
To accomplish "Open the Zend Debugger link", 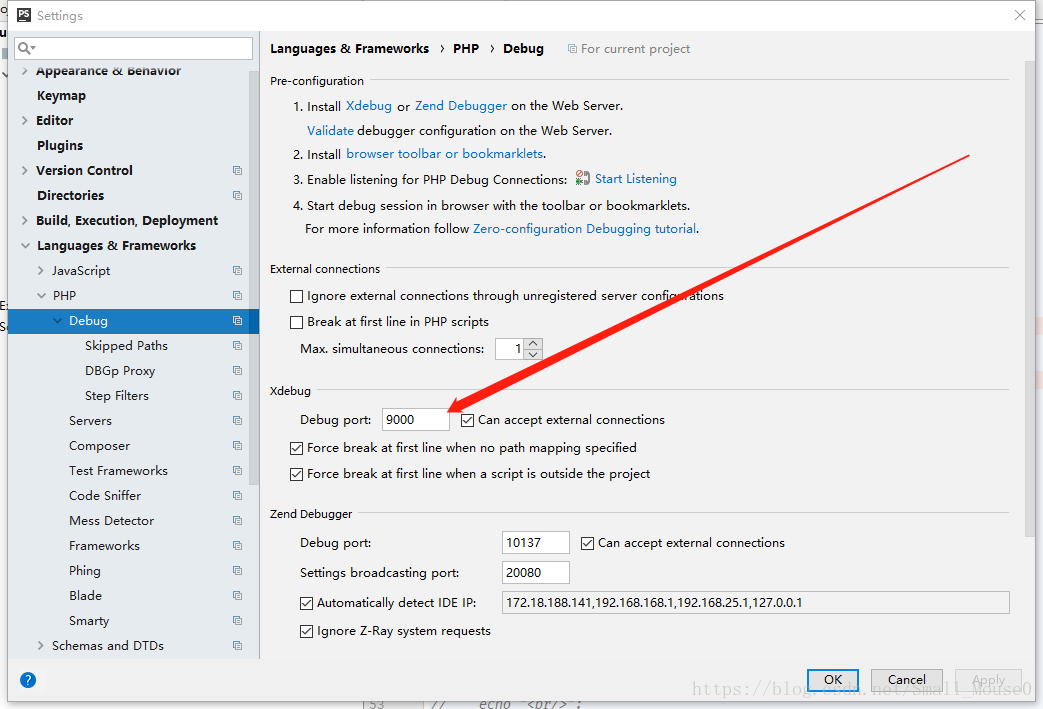I will click(x=461, y=106).
